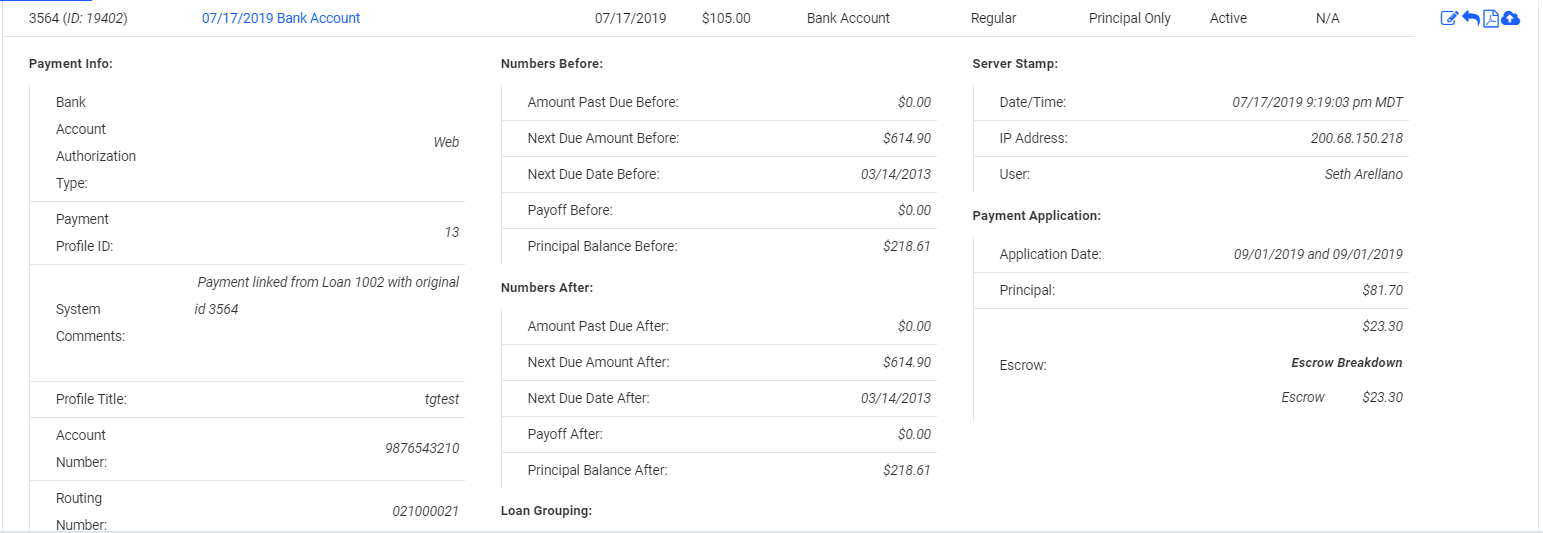Click the Application Date value
The image size is (1543, 533).
(x=1318, y=254)
